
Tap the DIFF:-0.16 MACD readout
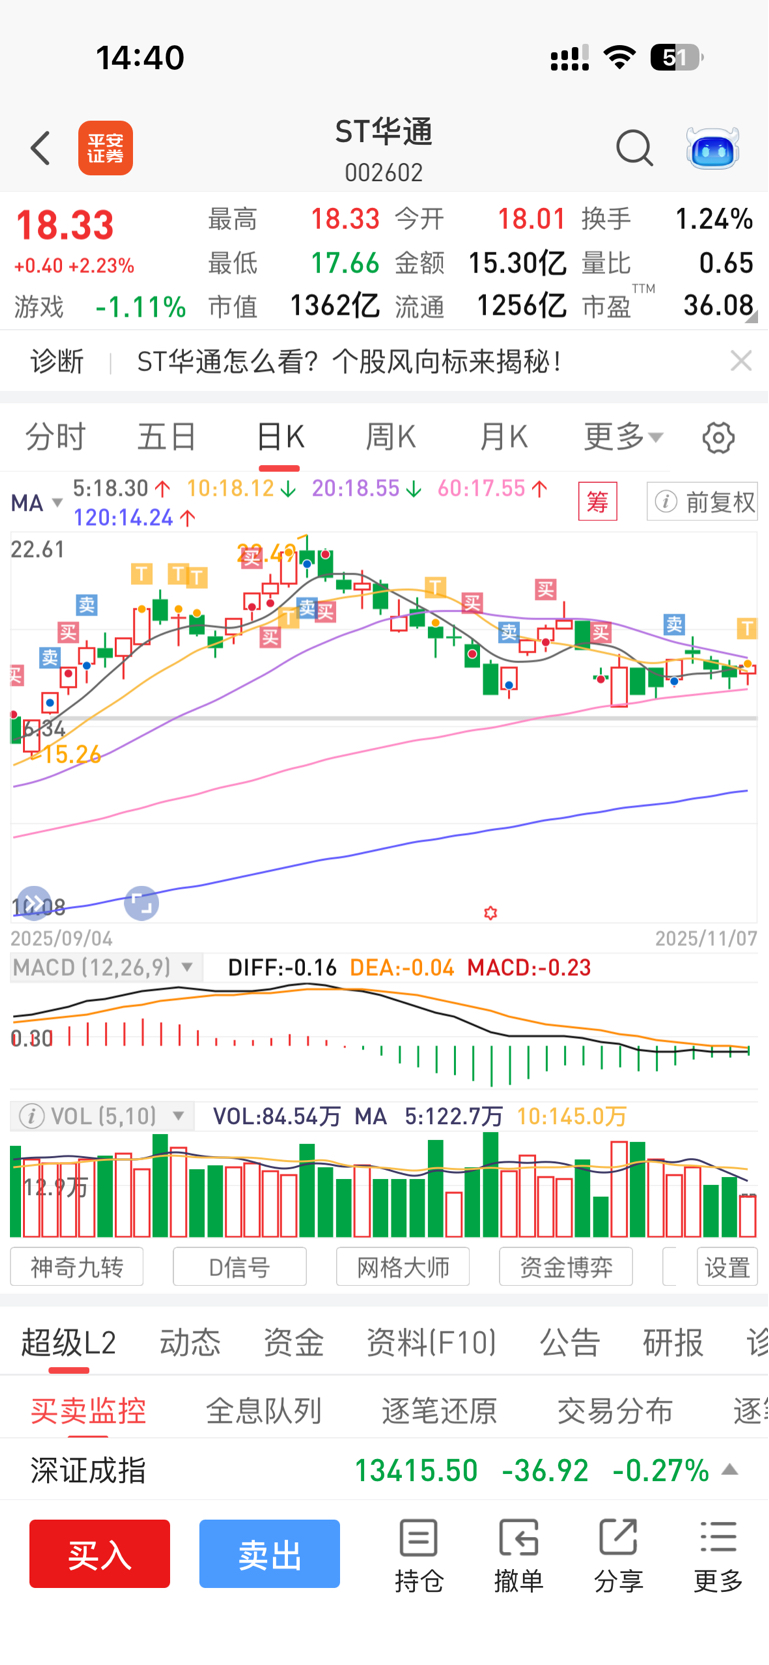pos(282,968)
